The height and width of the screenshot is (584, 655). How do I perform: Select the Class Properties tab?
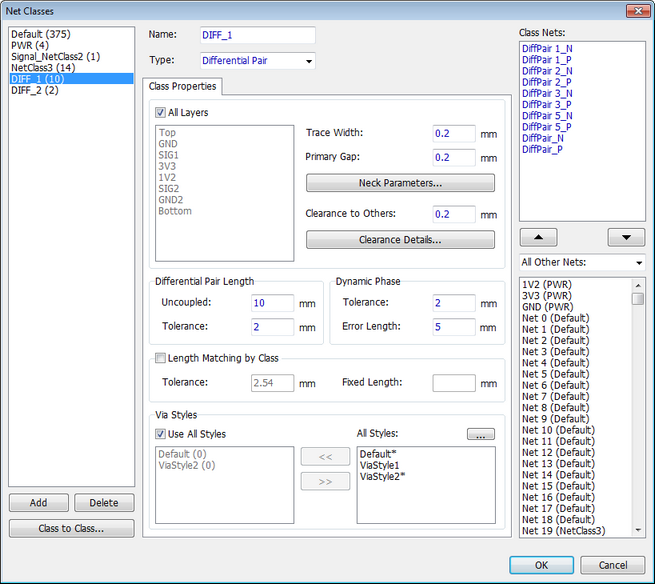coord(183,86)
